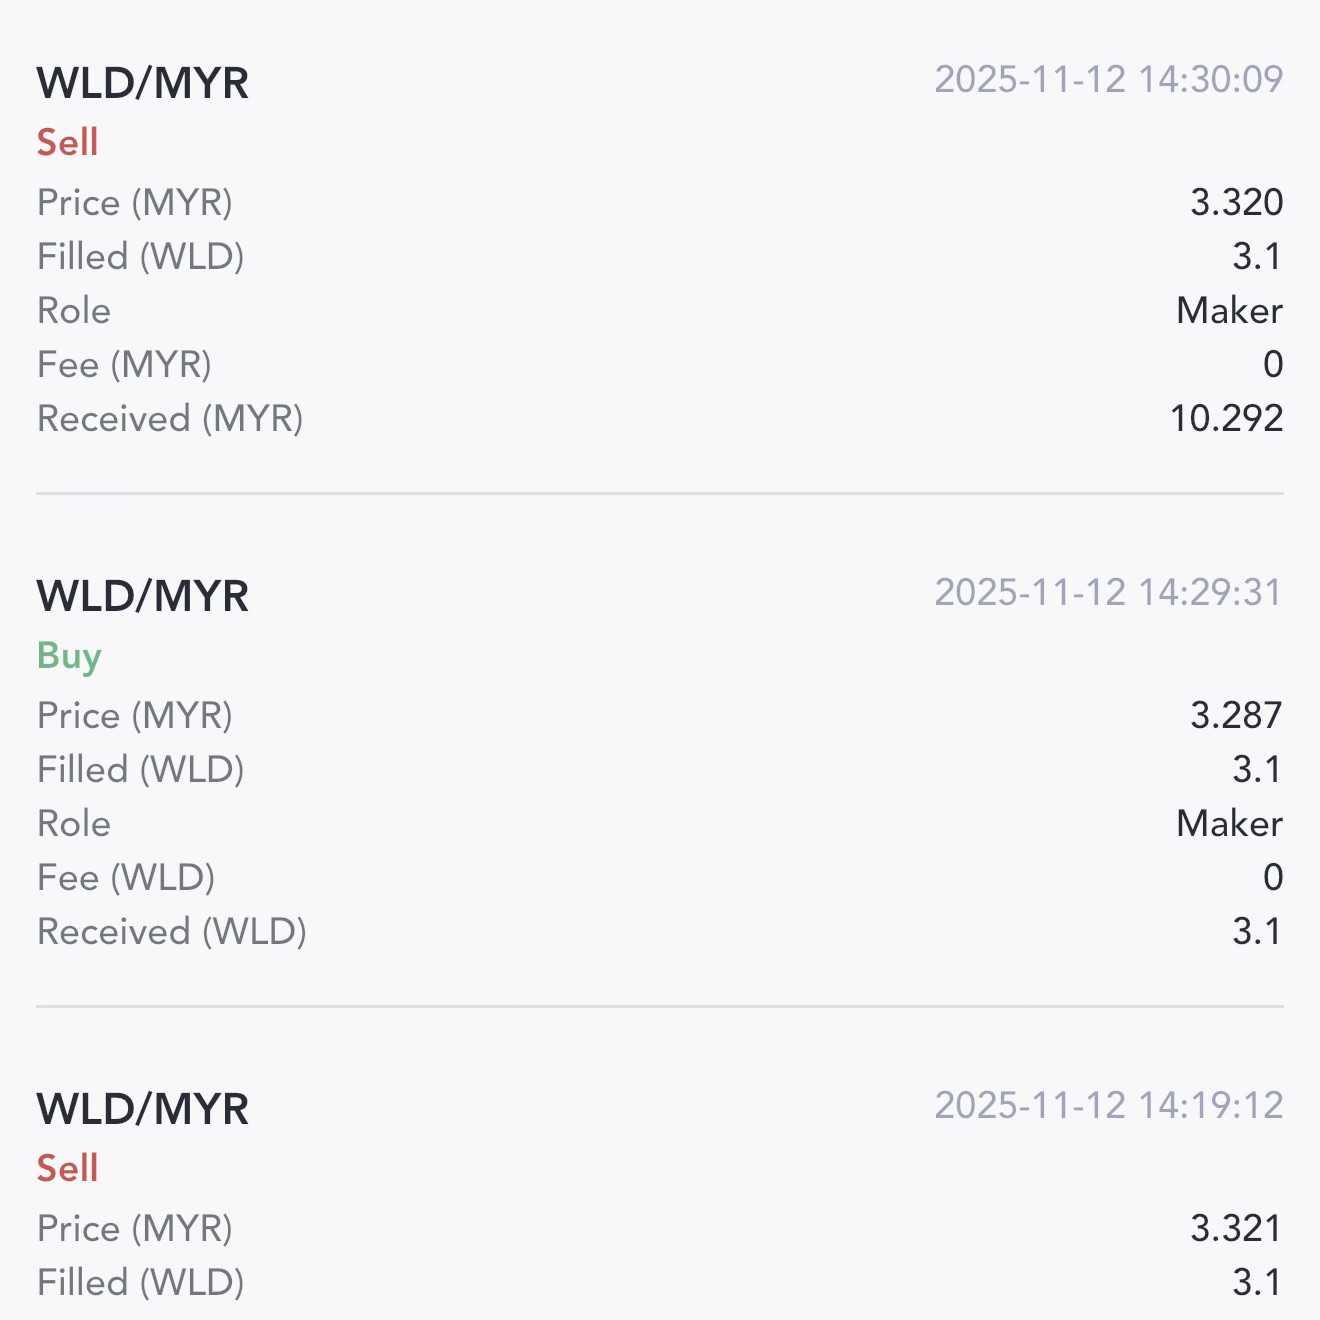Click the 3.287 price value
The height and width of the screenshot is (1320, 1320).
click(x=1236, y=715)
